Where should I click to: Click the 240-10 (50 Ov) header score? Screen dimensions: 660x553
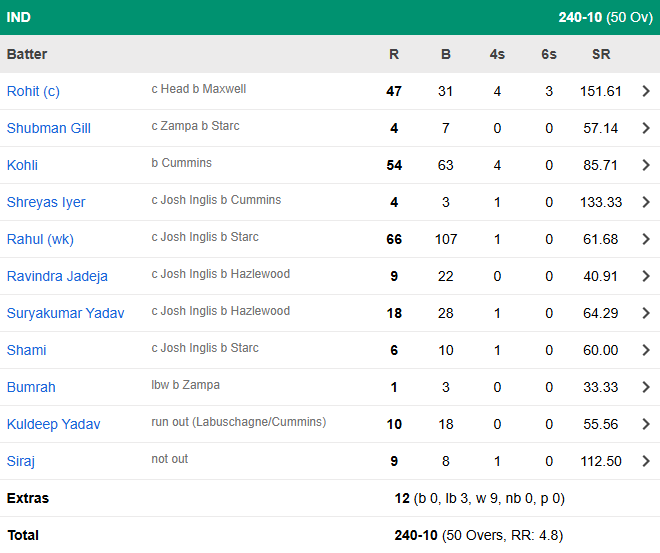606,17
